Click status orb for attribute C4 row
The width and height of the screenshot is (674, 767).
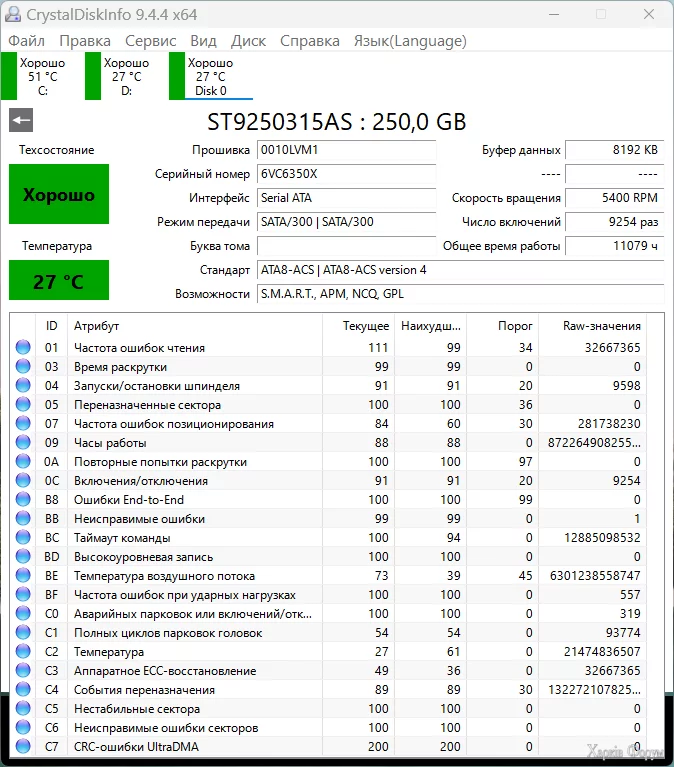23,690
